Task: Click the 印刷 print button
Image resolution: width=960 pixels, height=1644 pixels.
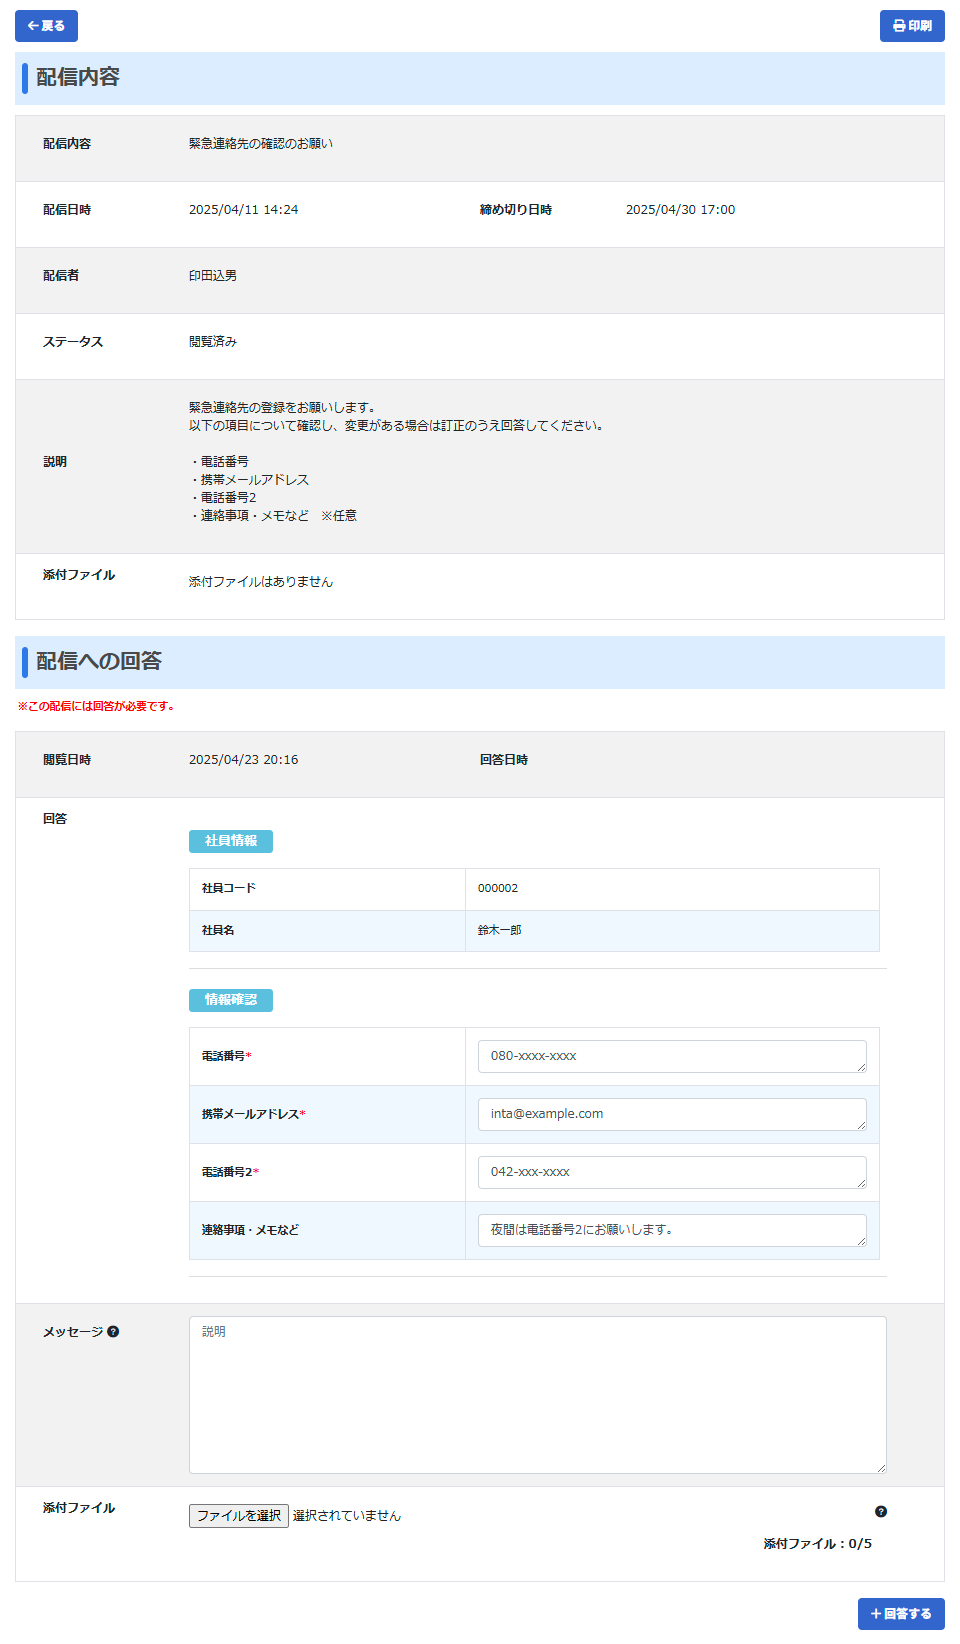Action: [911, 26]
